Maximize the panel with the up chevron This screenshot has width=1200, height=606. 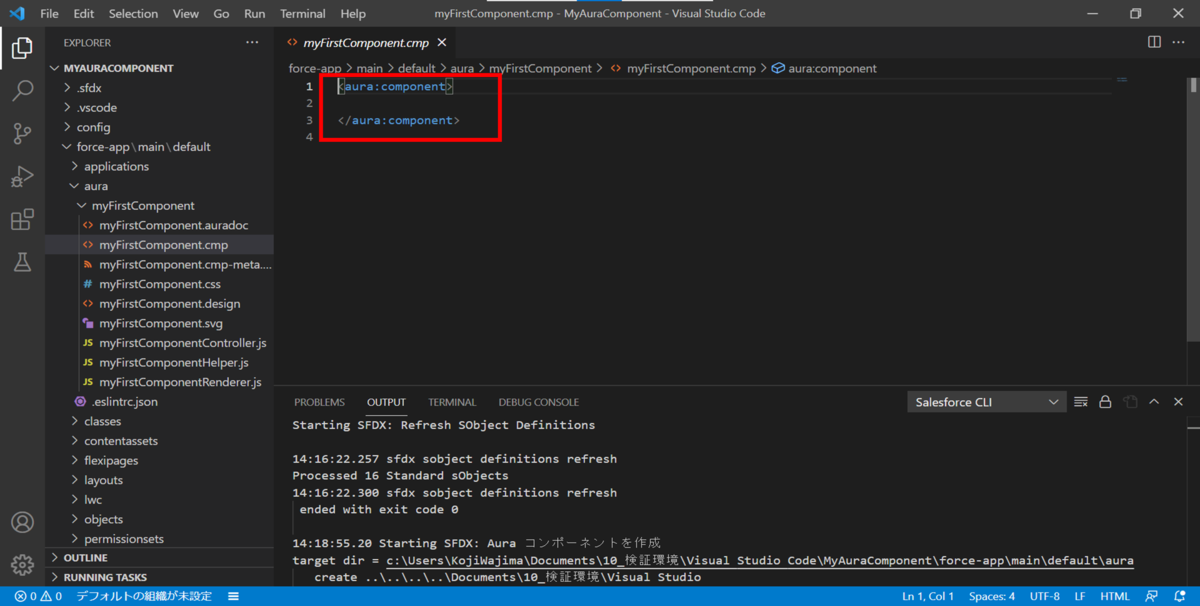click(x=1154, y=402)
